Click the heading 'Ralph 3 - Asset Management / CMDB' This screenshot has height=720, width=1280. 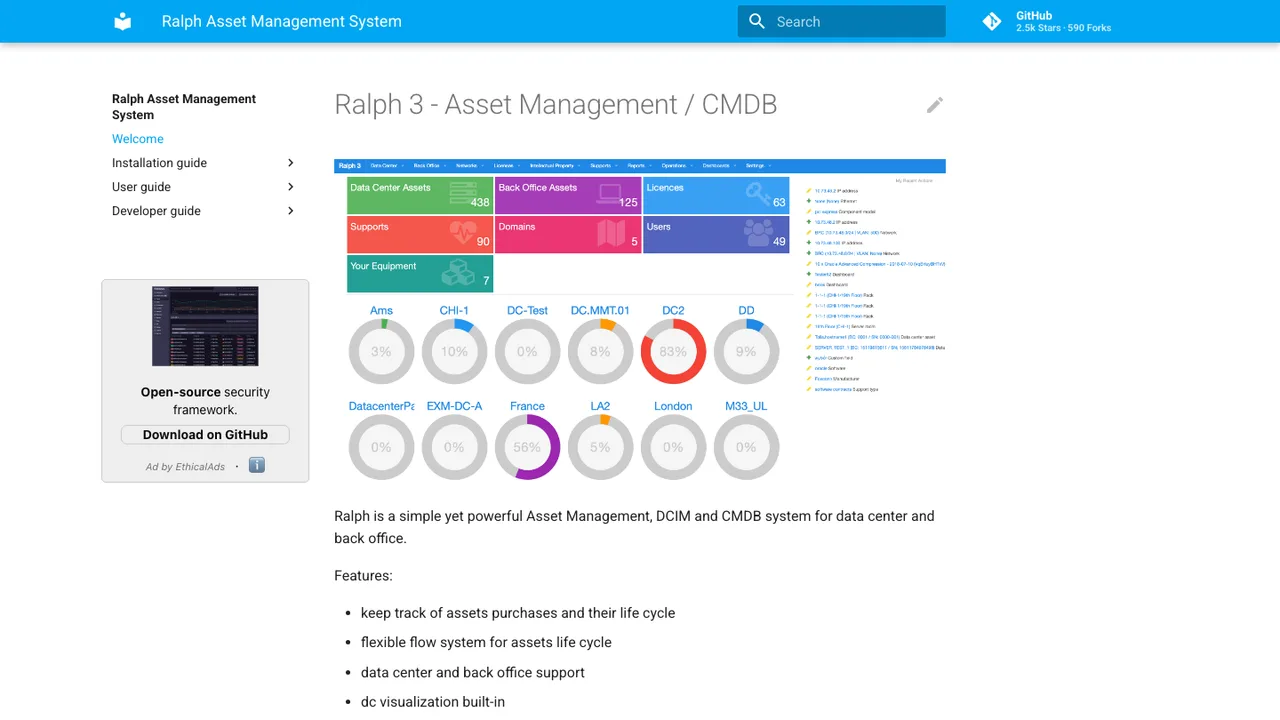(x=556, y=105)
